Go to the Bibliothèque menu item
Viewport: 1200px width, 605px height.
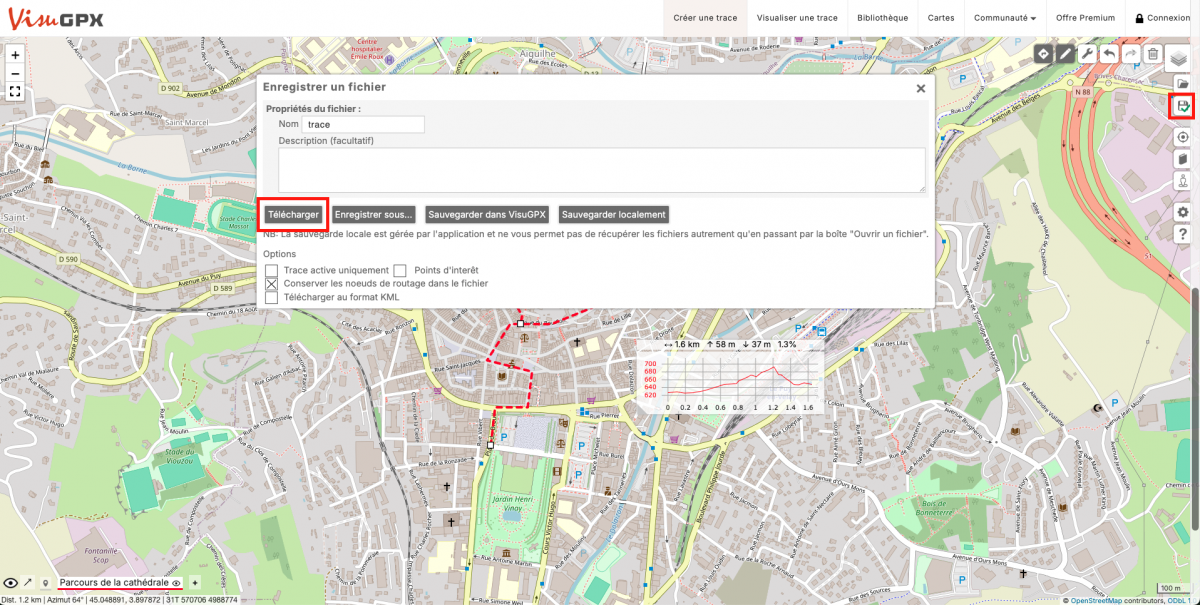point(883,18)
